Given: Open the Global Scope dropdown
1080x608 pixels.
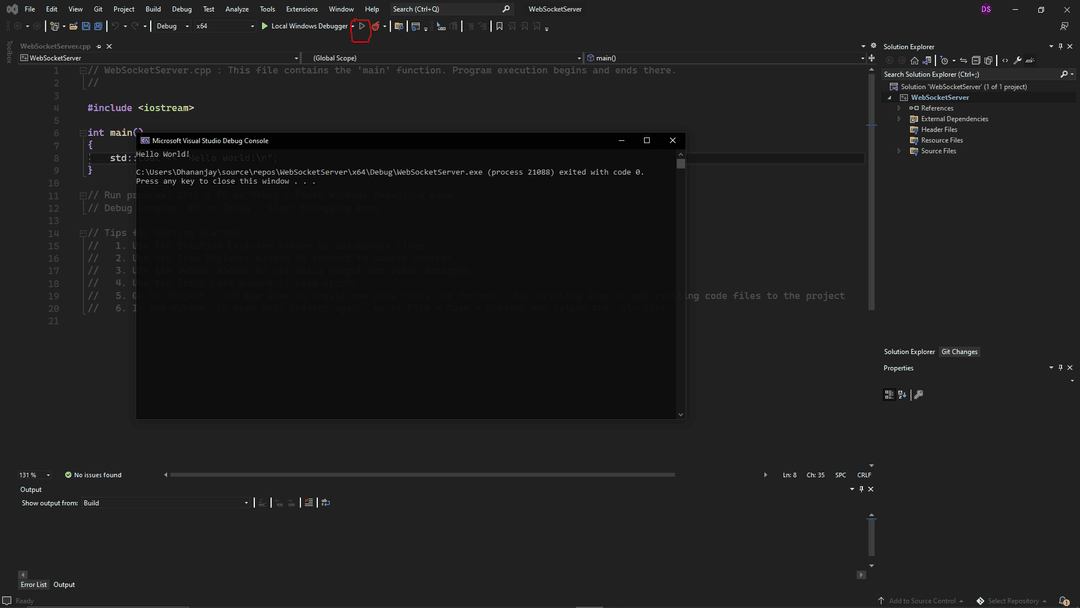Looking at the screenshot, I should pos(443,58).
